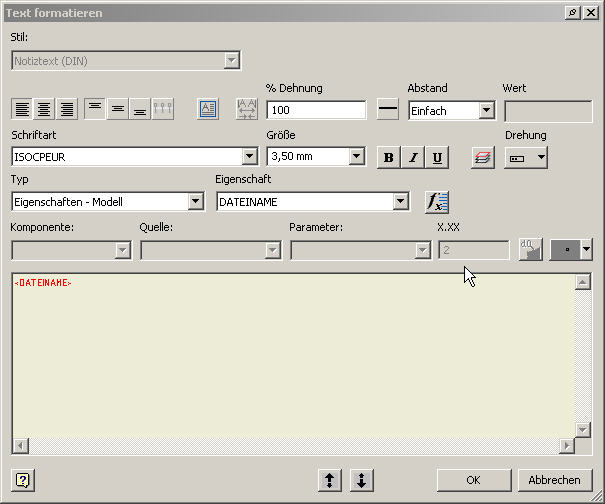
Task: Toggle underline formatting
Action: [437, 157]
